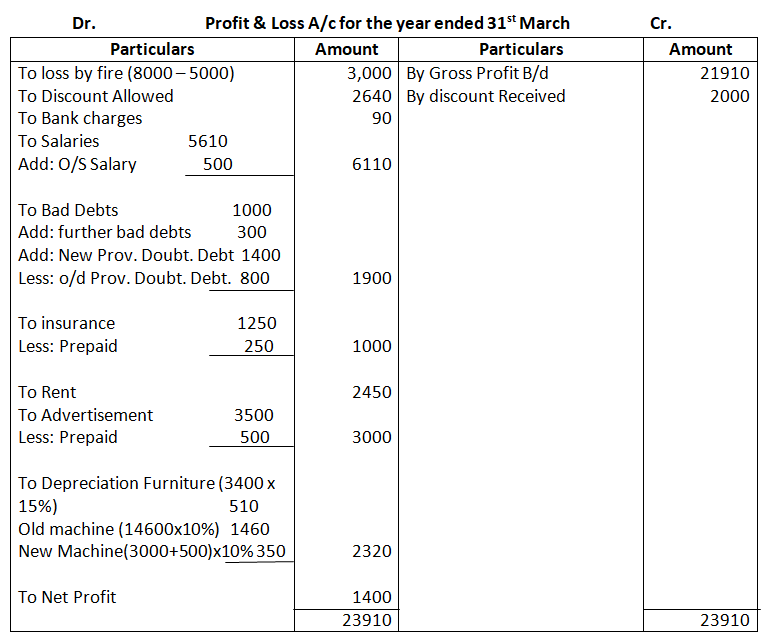
Task: Select the 'To Discount Allowed' row
Action: [x=96, y=96]
